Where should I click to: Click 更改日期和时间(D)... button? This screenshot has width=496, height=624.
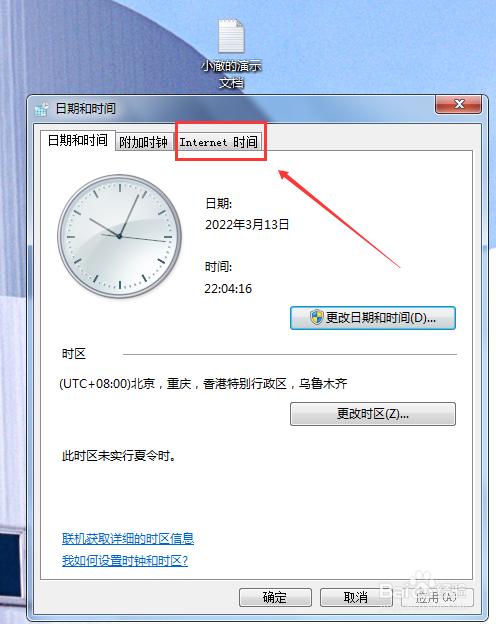tap(373, 318)
